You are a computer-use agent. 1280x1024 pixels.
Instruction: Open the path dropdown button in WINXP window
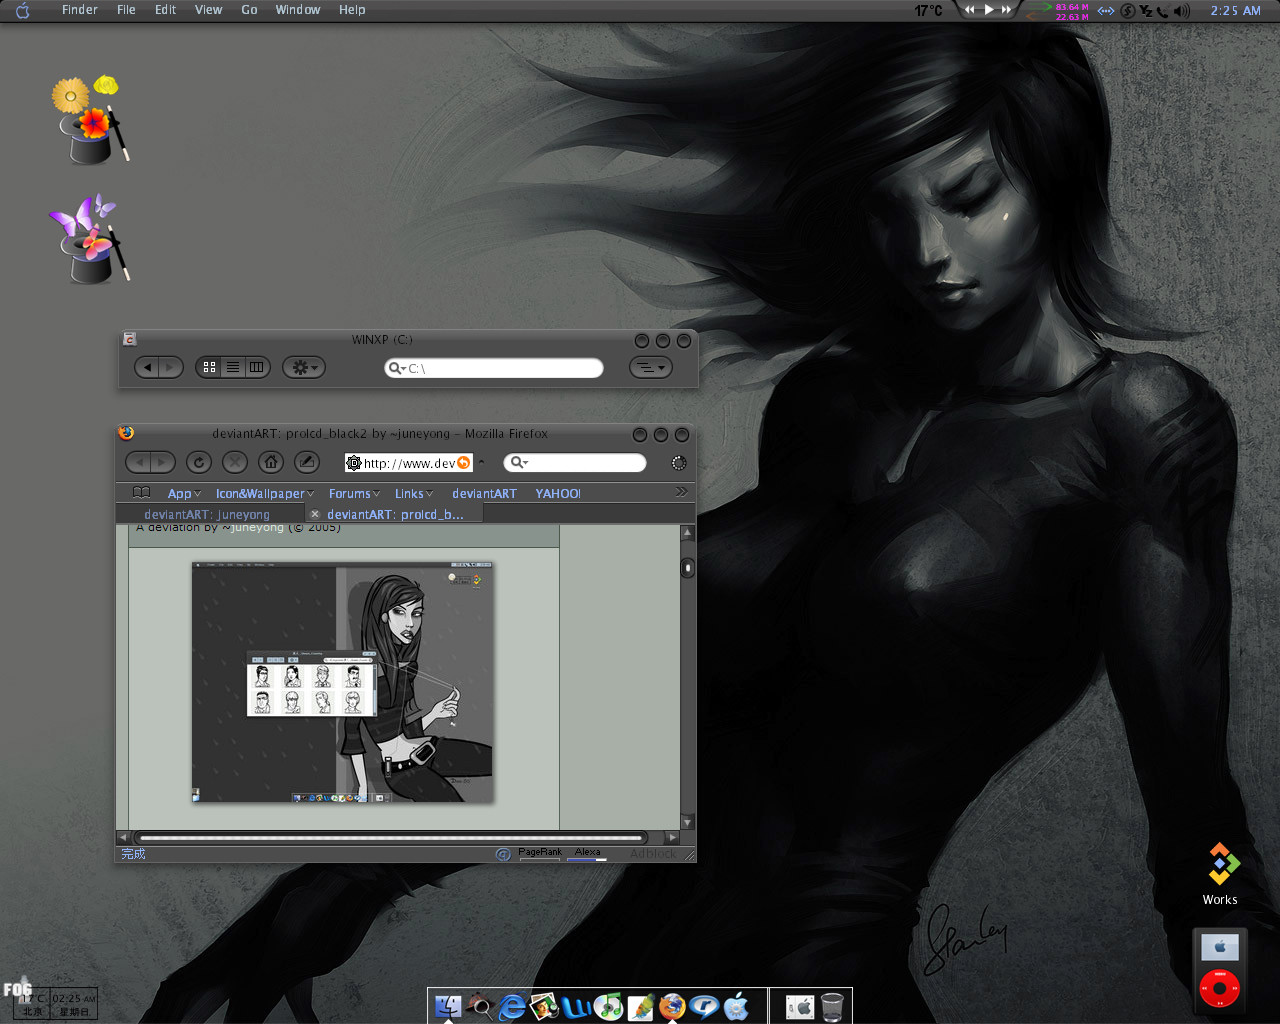[x=650, y=367]
